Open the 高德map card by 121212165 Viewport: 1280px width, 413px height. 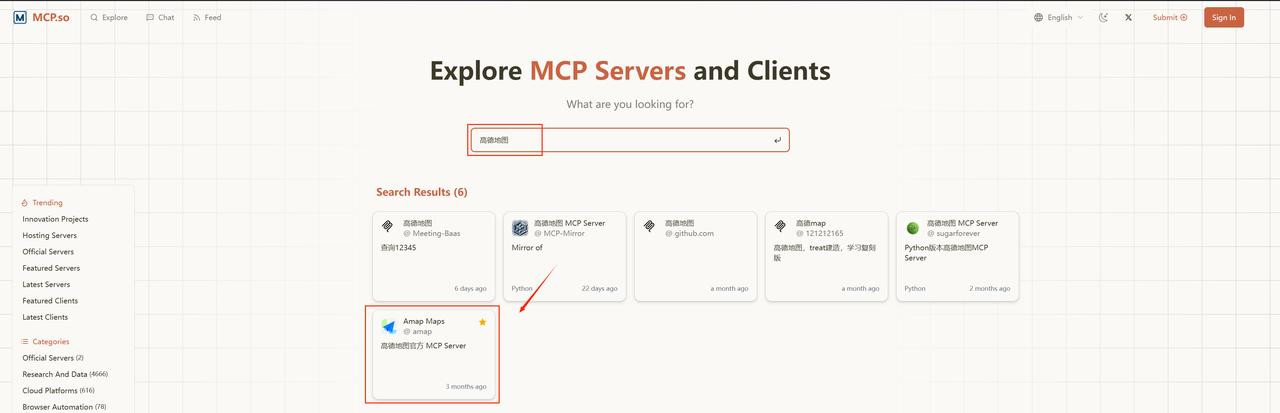point(826,255)
